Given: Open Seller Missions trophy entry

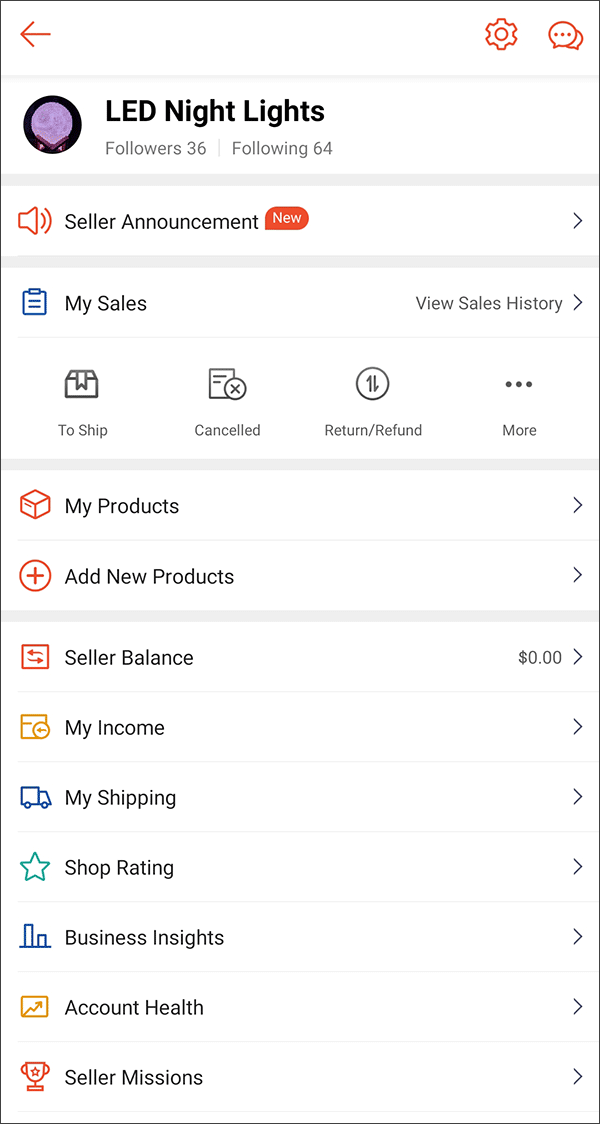Looking at the screenshot, I should (134, 1077).
